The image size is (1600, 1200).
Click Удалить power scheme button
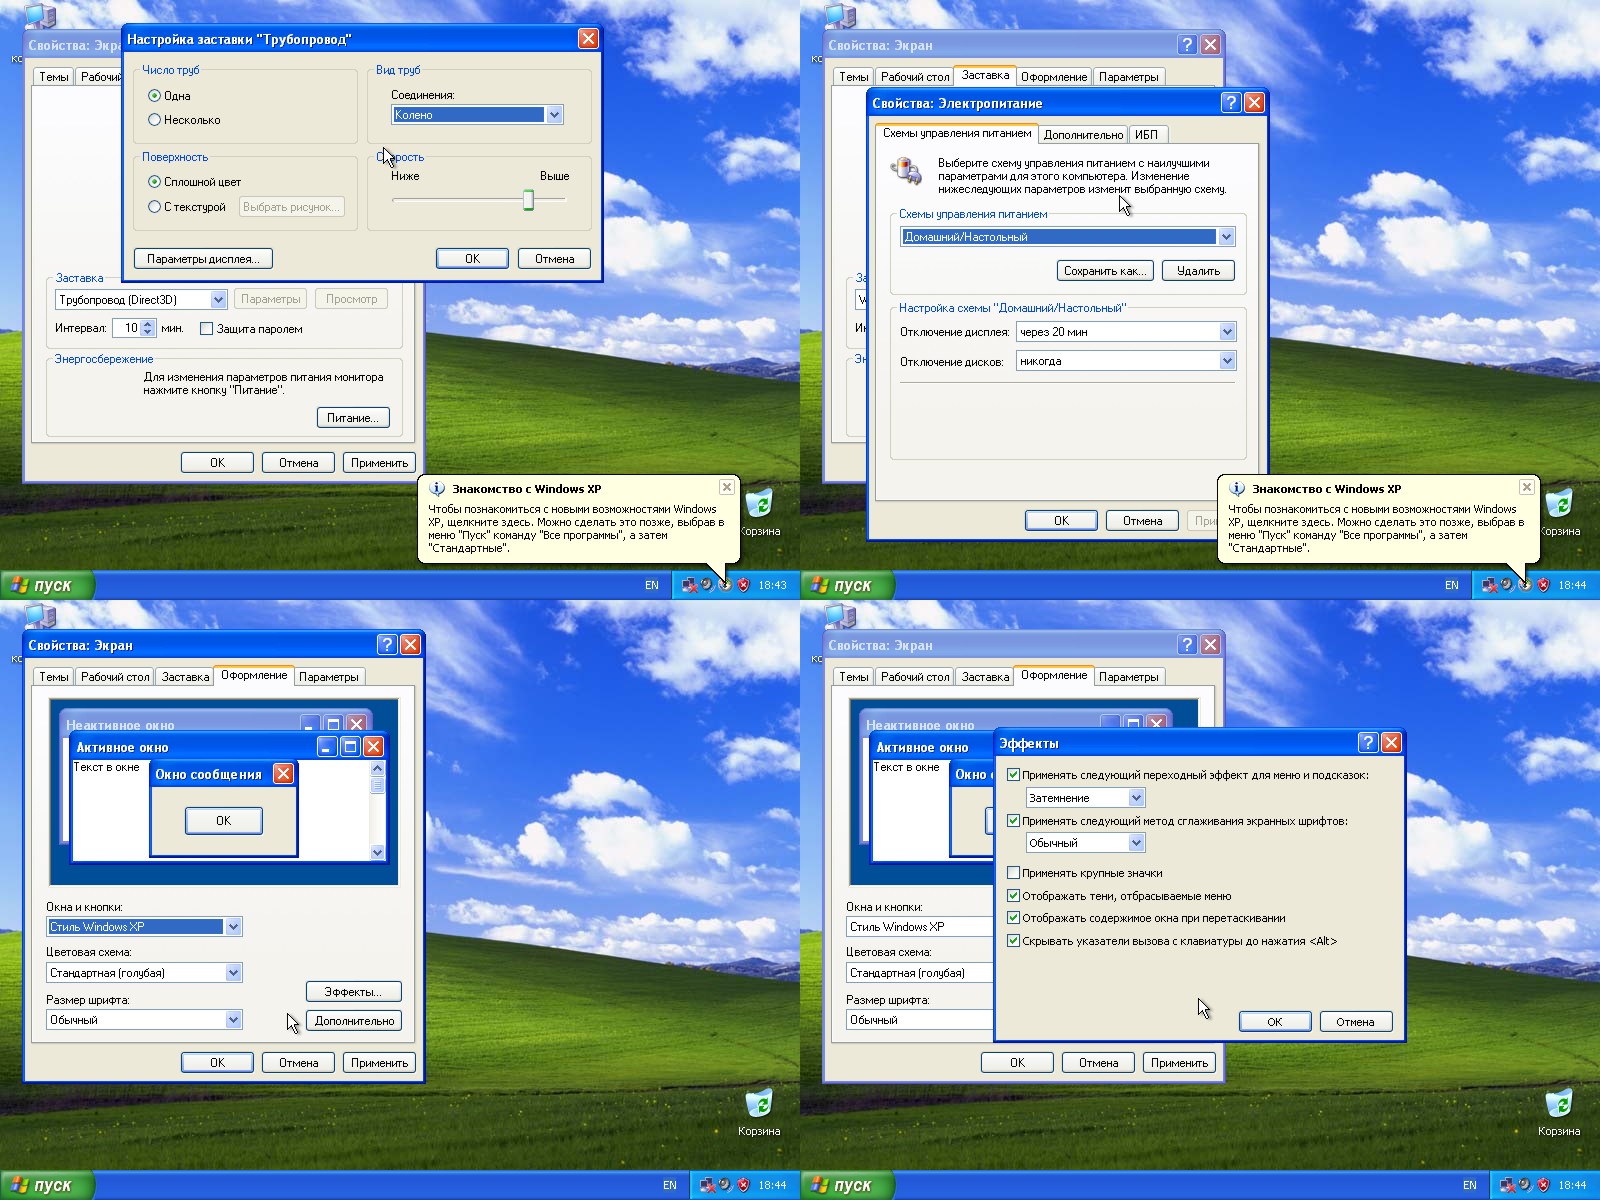1198,271
